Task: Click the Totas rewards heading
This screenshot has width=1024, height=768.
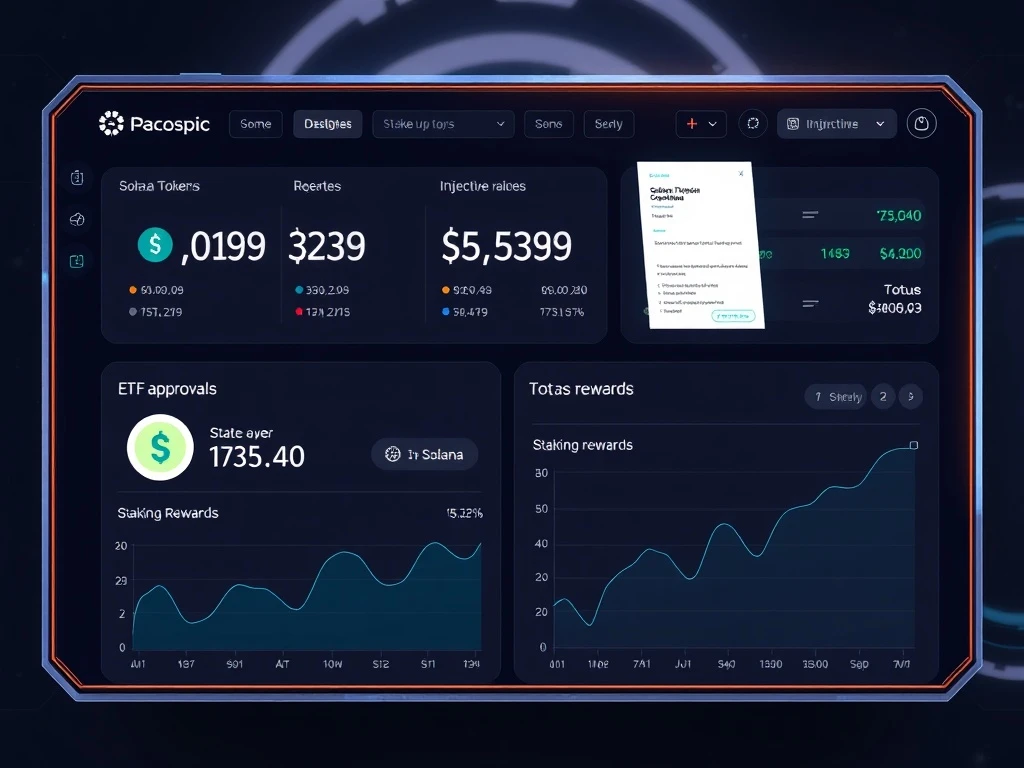Action: [x=581, y=389]
